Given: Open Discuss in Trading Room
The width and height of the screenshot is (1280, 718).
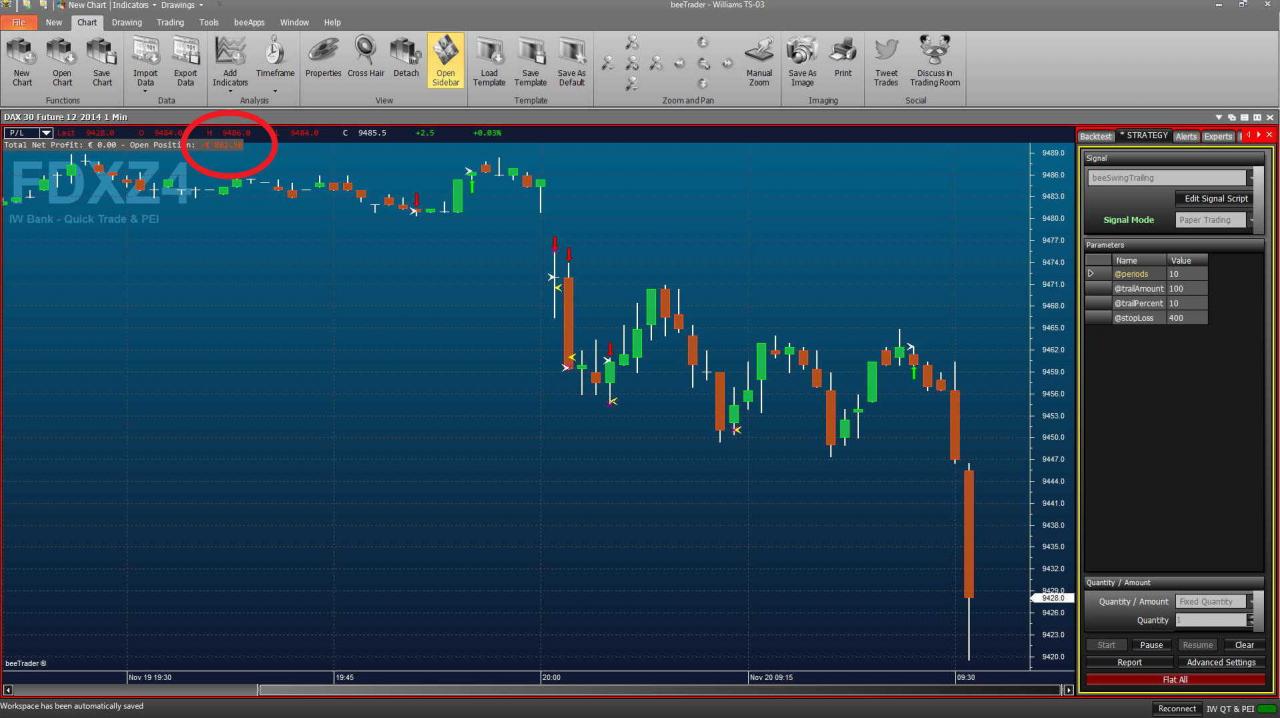Looking at the screenshot, I should (x=935, y=62).
